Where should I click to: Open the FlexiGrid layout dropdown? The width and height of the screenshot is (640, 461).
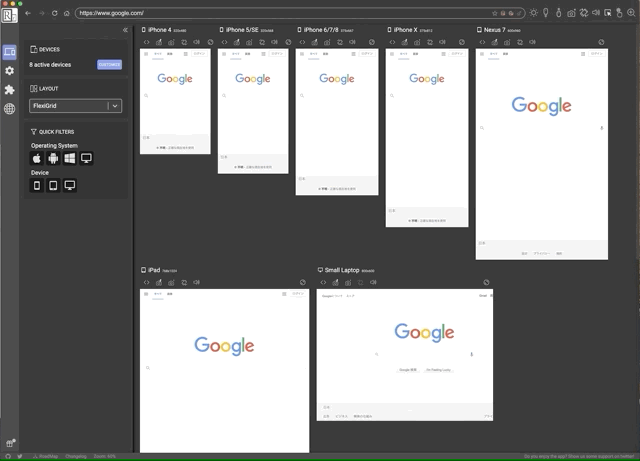[75, 105]
